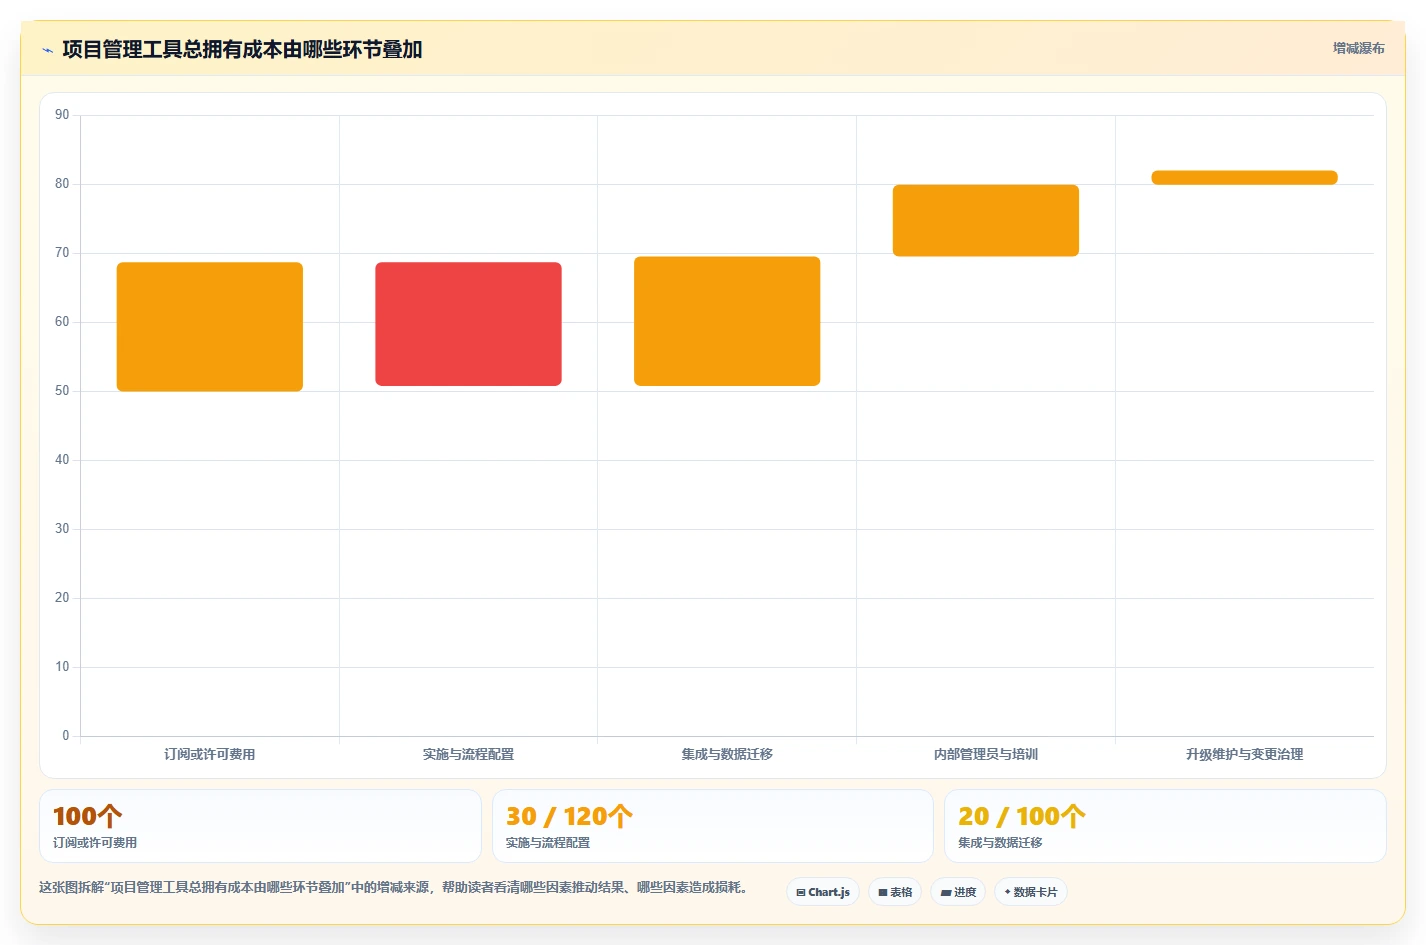Click the 表格 chip
Viewport: 1426px width, 945px height.
pyautogui.click(x=895, y=892)
